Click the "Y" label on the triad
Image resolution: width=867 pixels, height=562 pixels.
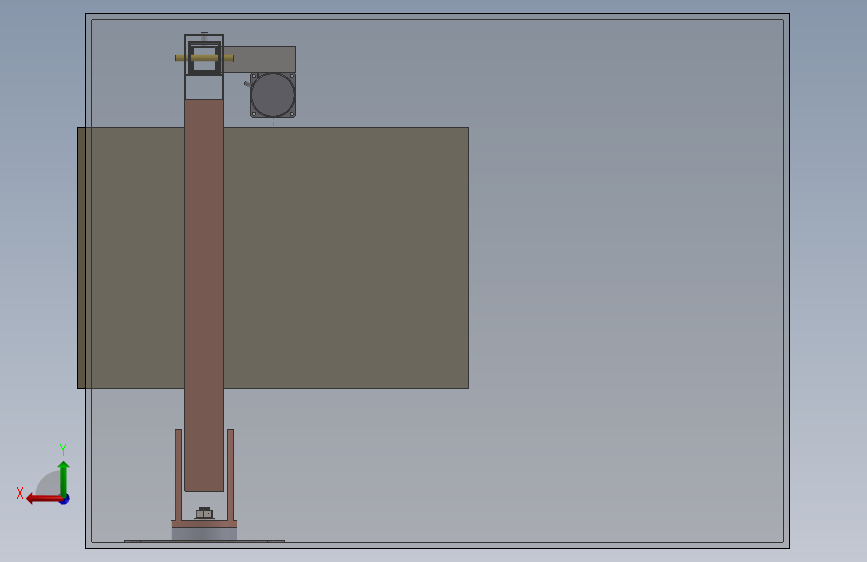63,449
